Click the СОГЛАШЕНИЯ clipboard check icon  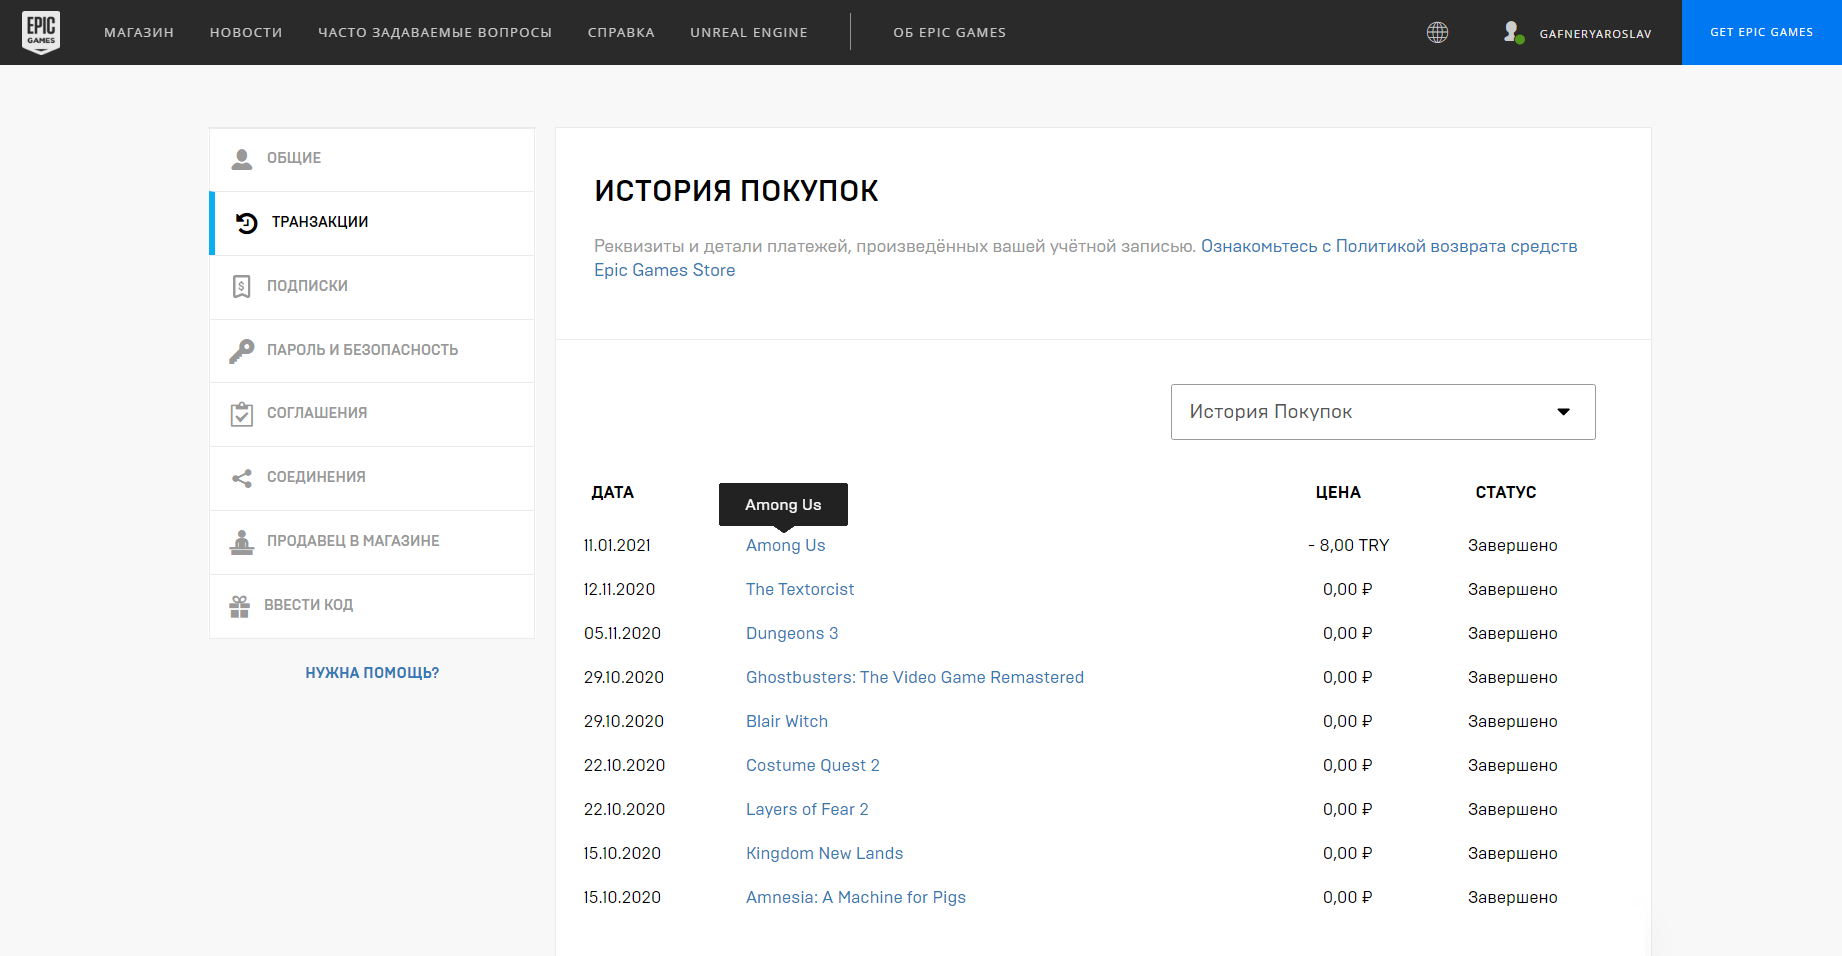tap(241, 413)
